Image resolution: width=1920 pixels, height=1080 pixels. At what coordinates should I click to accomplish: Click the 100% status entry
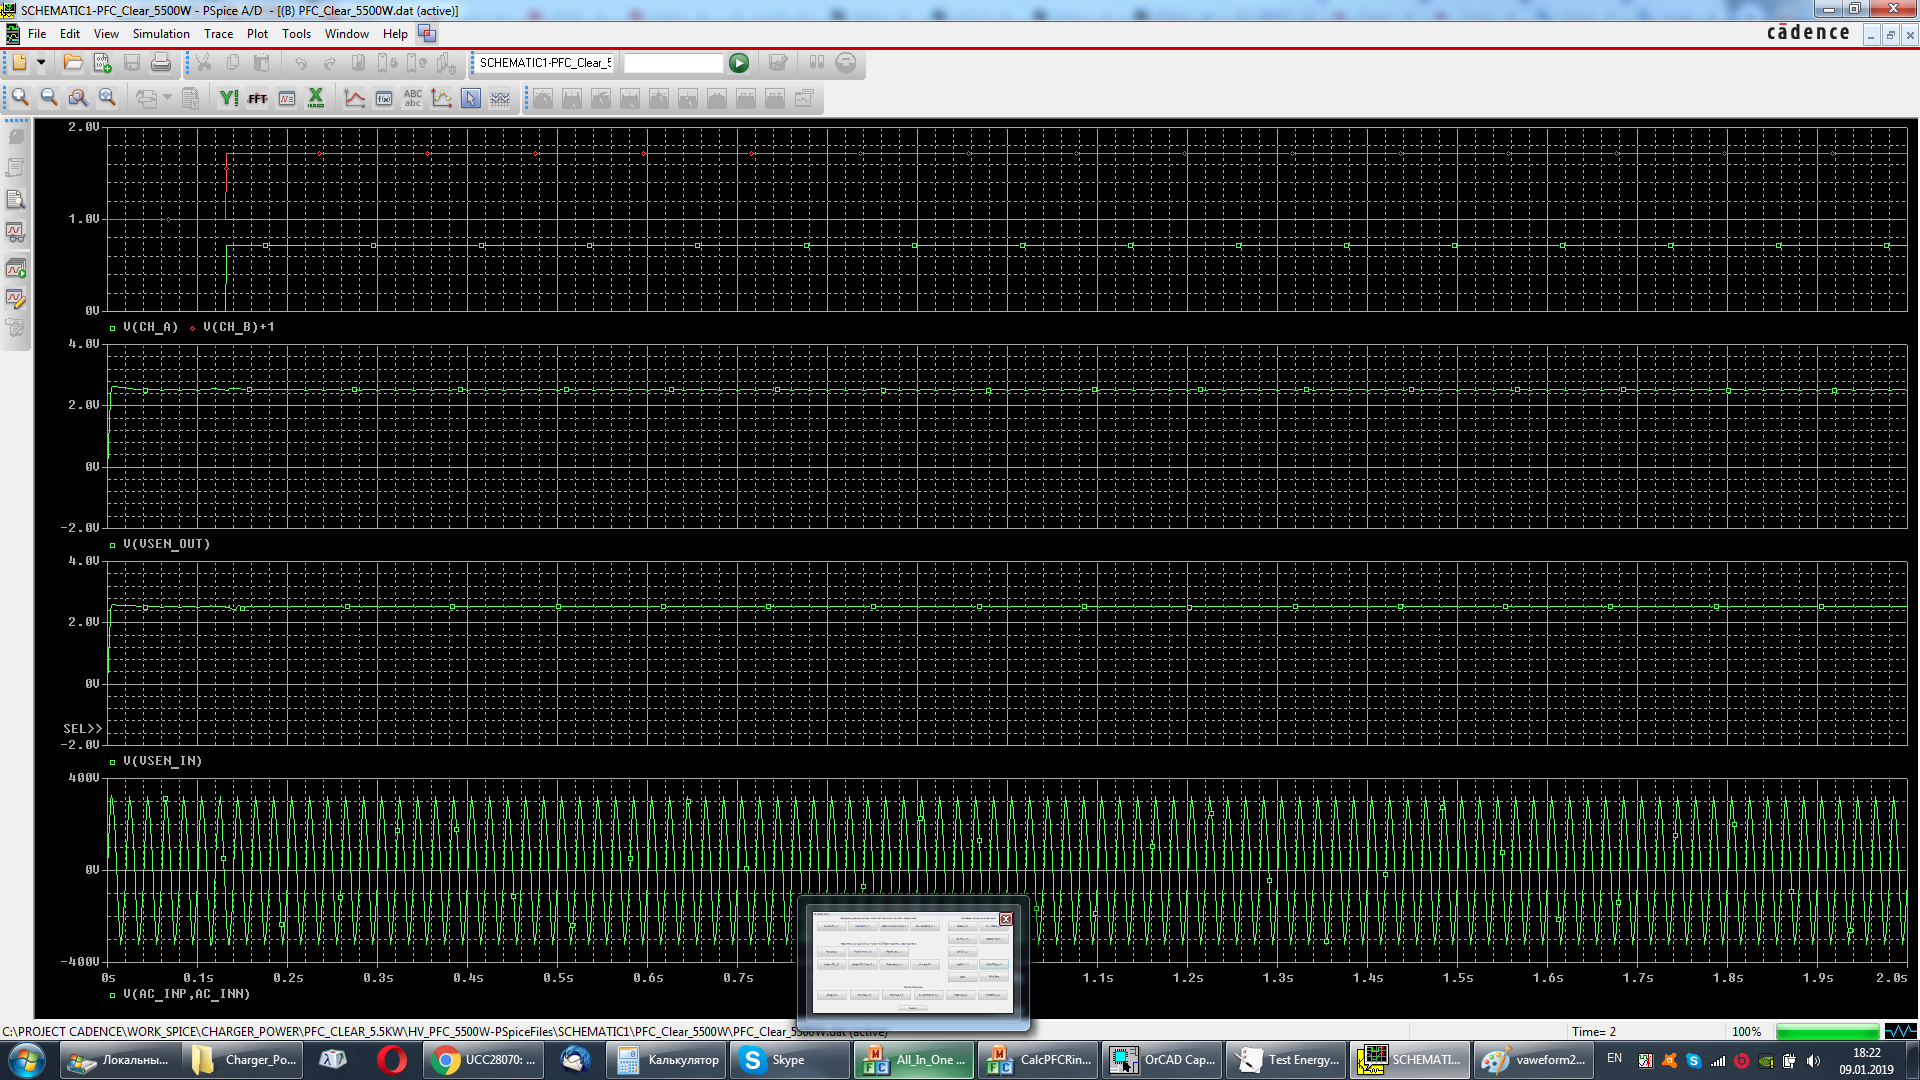[x=1746, y=1031]
